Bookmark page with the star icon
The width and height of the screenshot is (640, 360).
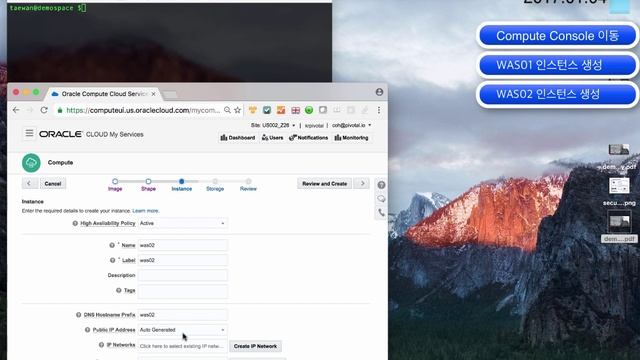[x=238, y=110]
